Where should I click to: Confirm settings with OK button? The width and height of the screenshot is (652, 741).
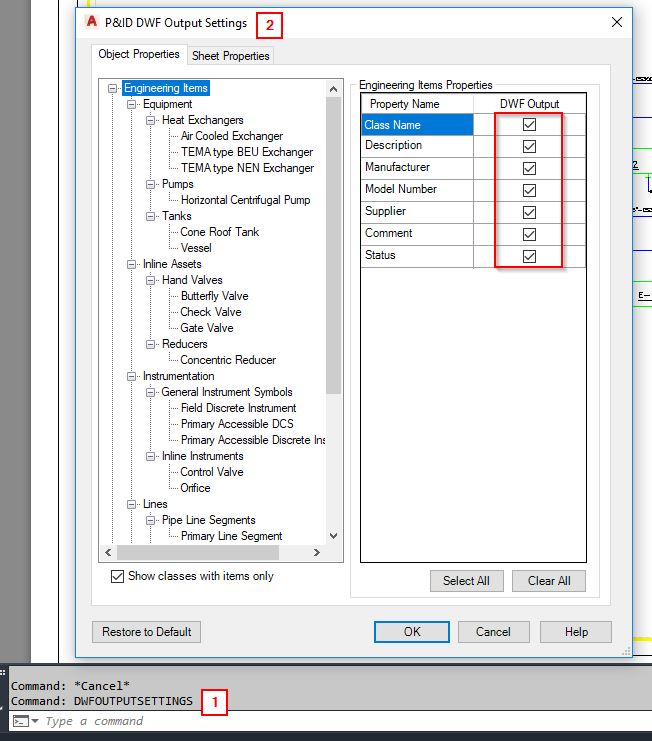(x=412, y=632)
